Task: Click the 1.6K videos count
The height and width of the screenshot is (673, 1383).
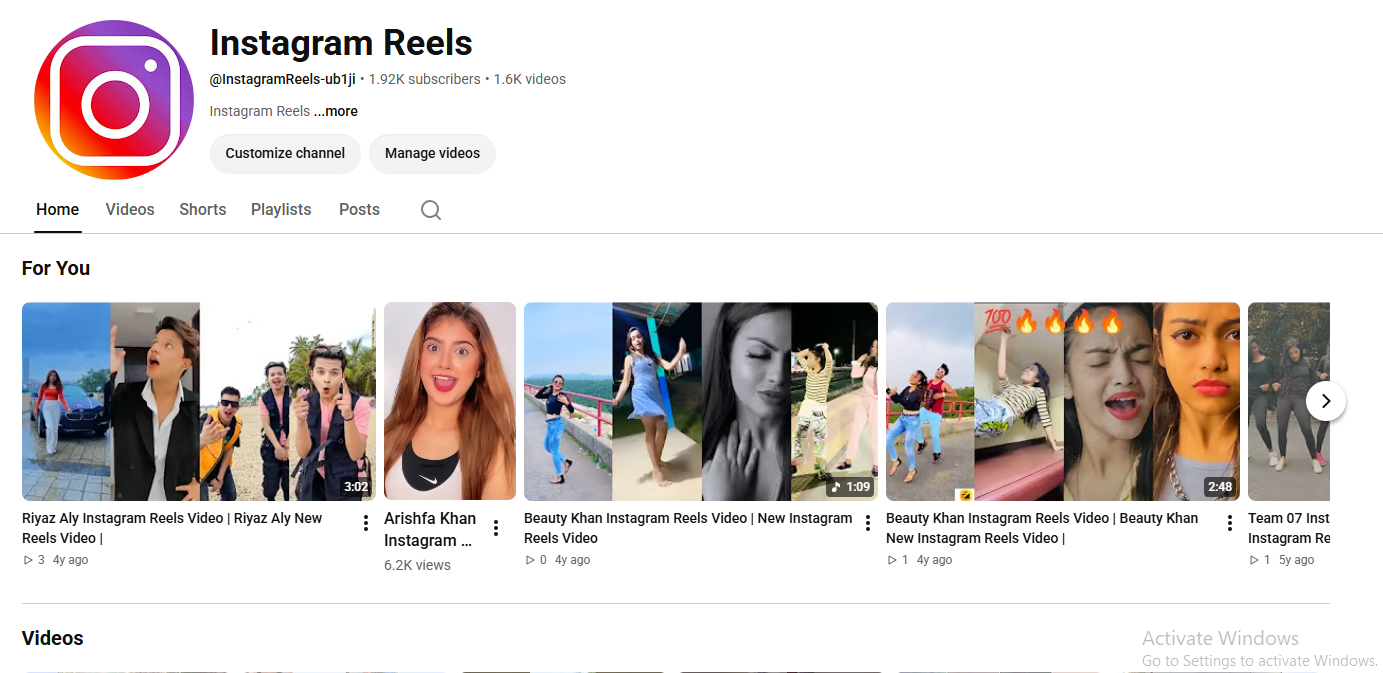Action: tap(529, 79)
